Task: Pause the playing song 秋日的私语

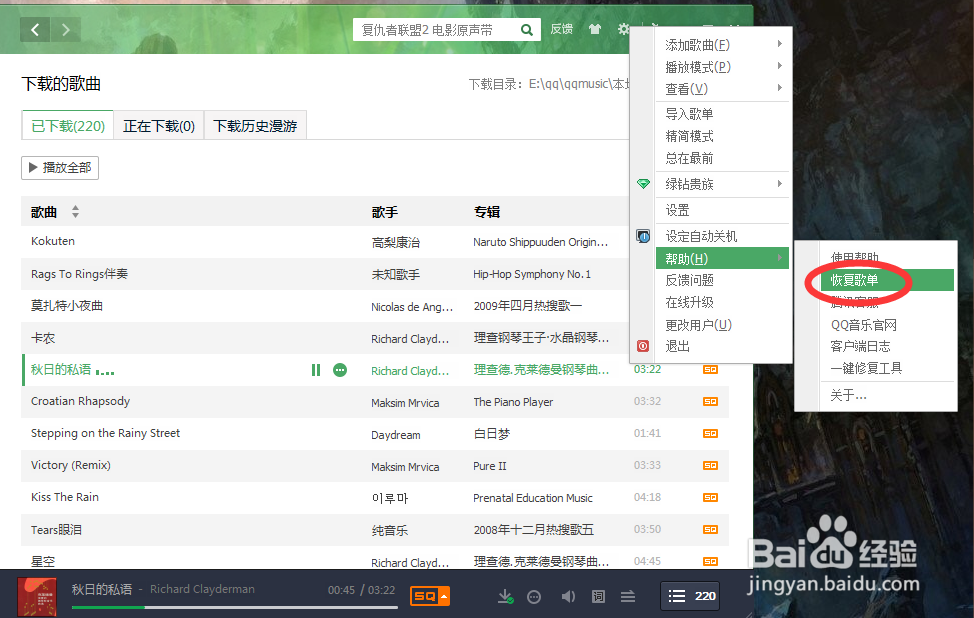Action: [x=316, y=370]
